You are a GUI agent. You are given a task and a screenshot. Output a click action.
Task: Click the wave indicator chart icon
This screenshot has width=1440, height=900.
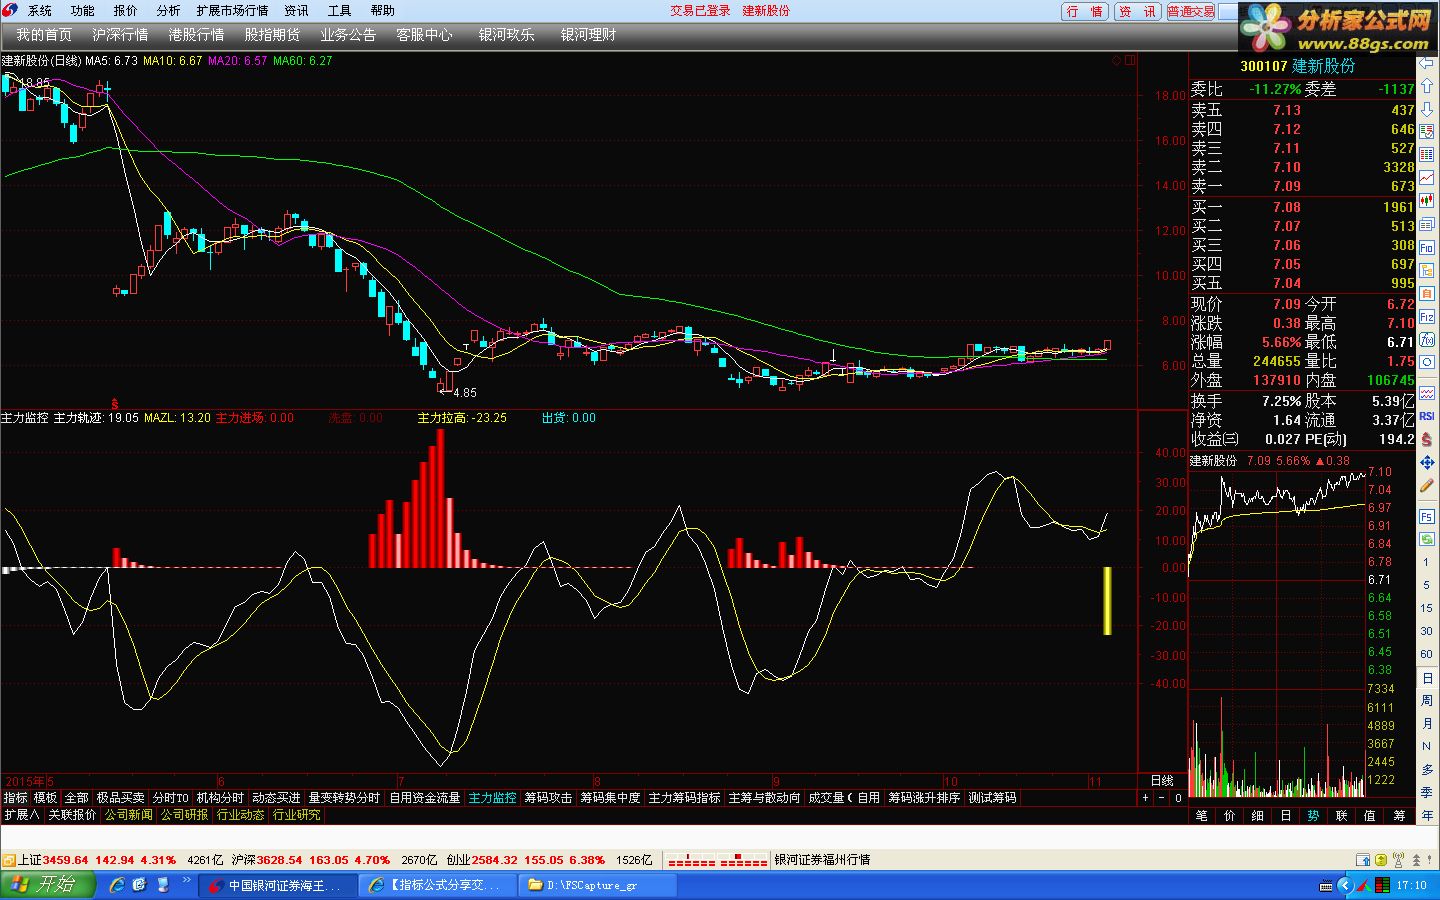1427,392
